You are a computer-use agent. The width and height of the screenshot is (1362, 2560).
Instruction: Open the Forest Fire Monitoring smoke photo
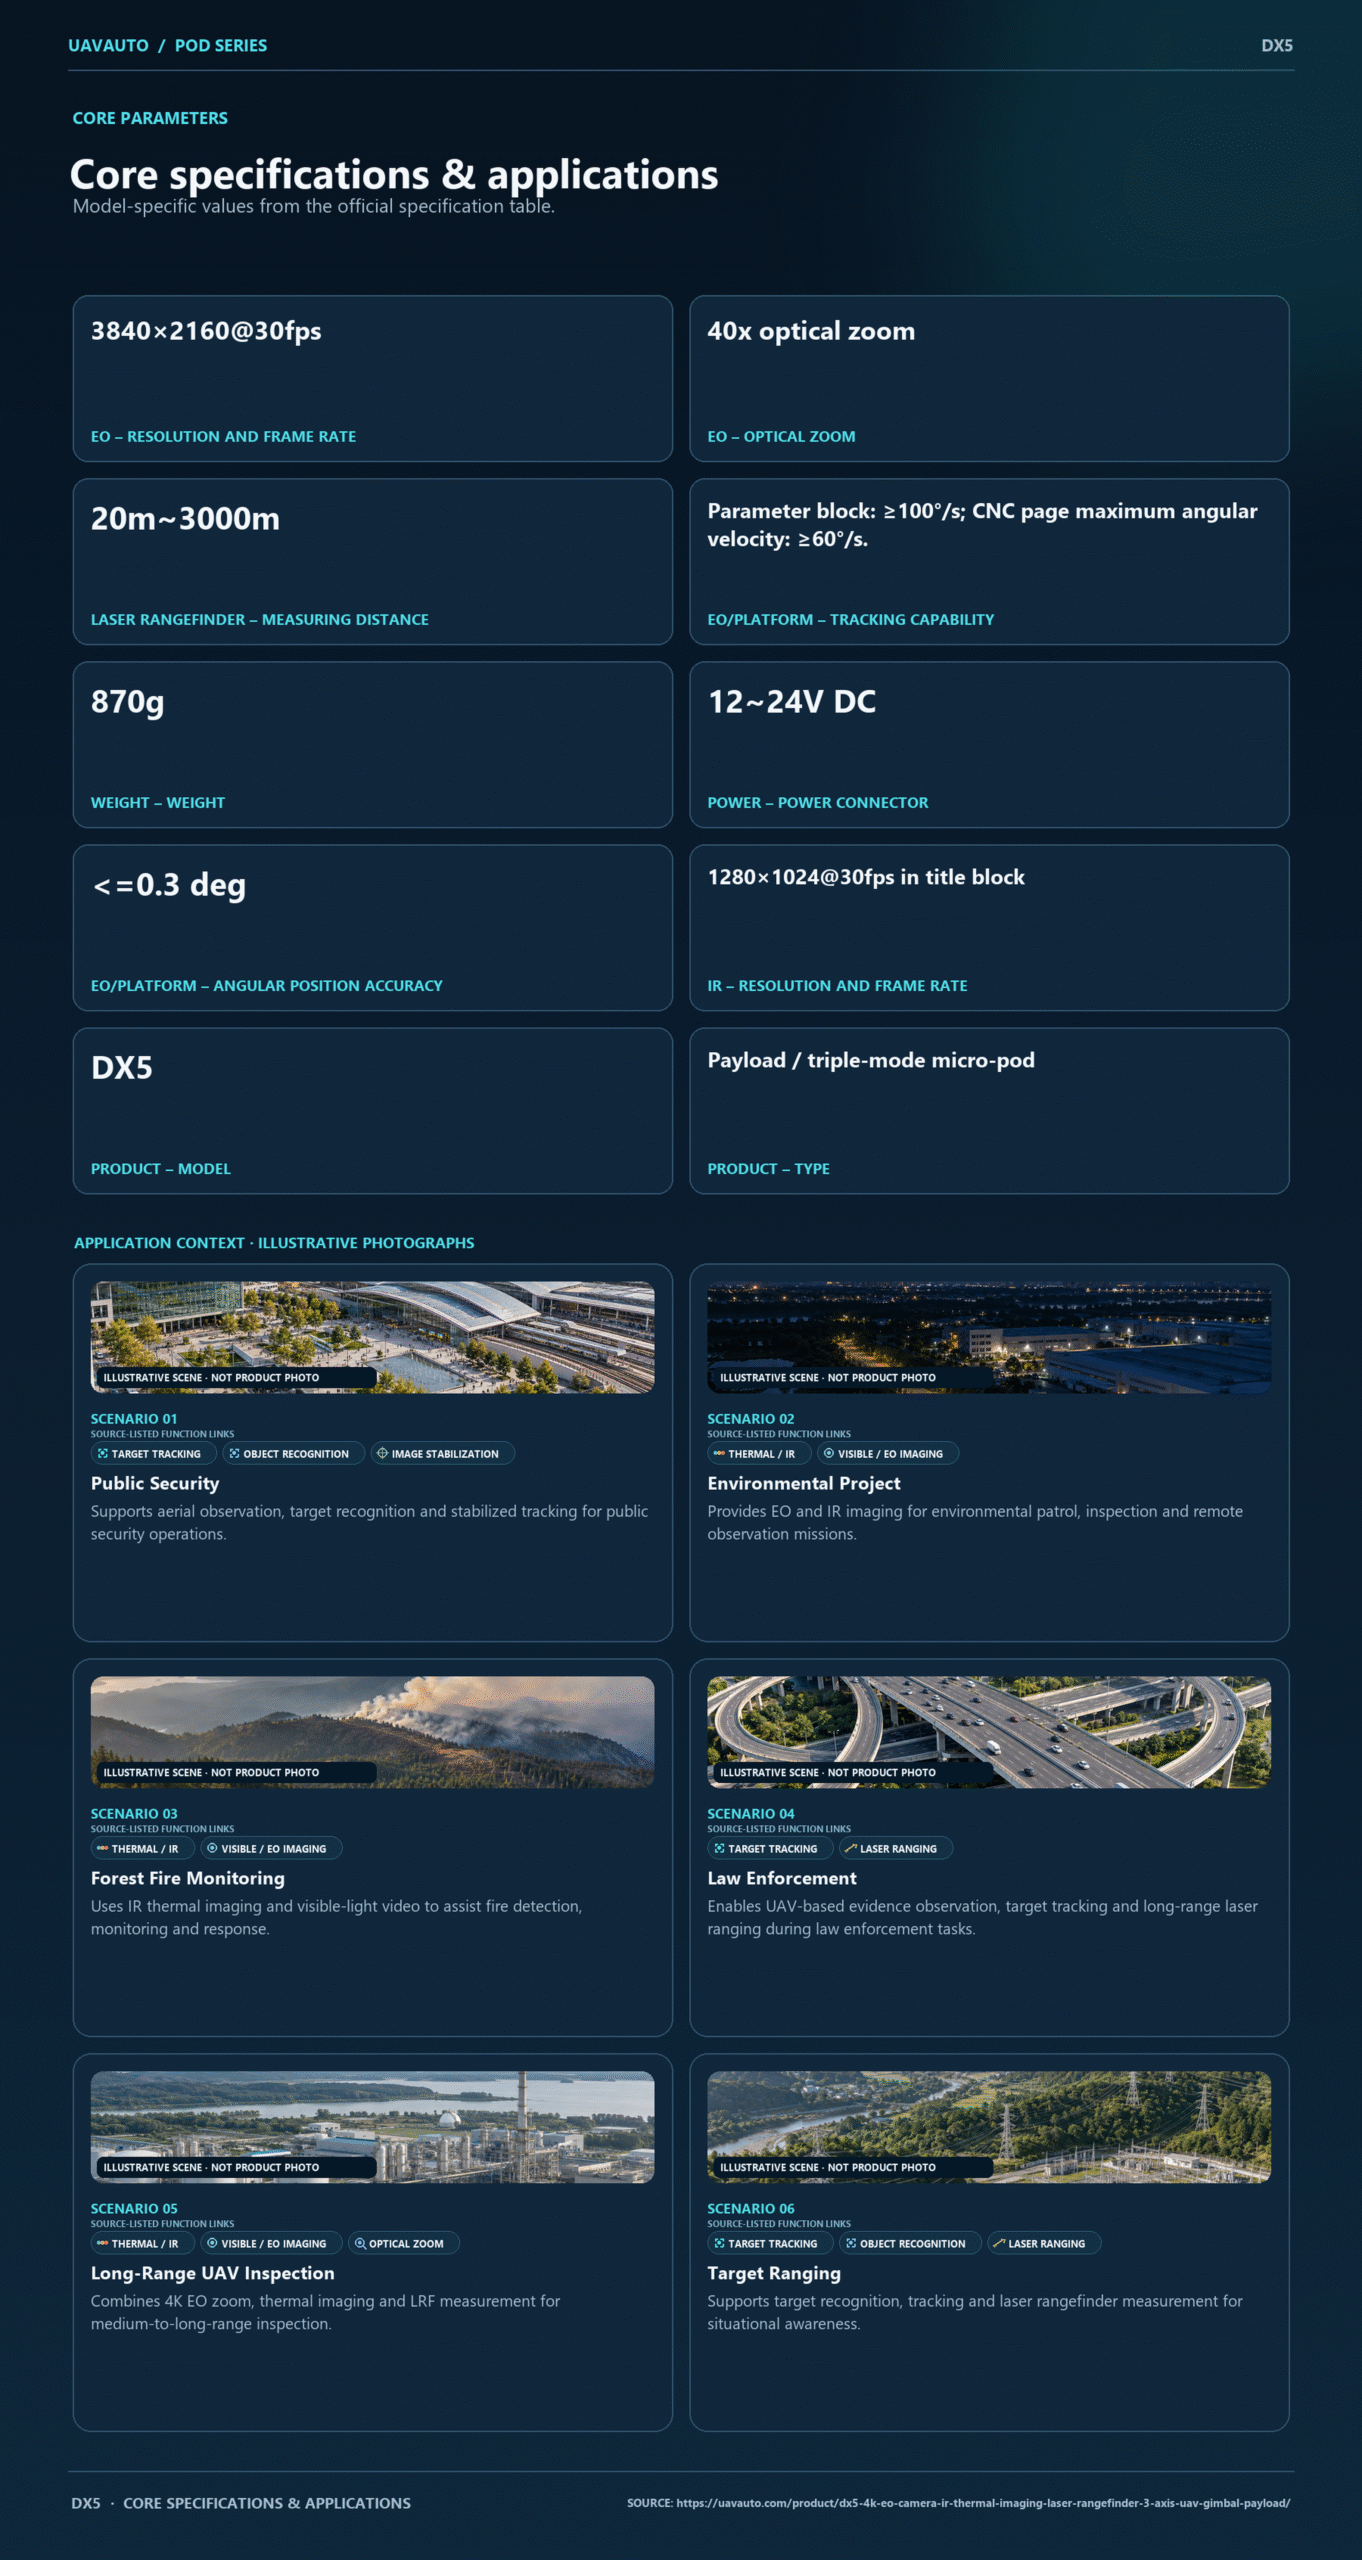(373, 1733)
